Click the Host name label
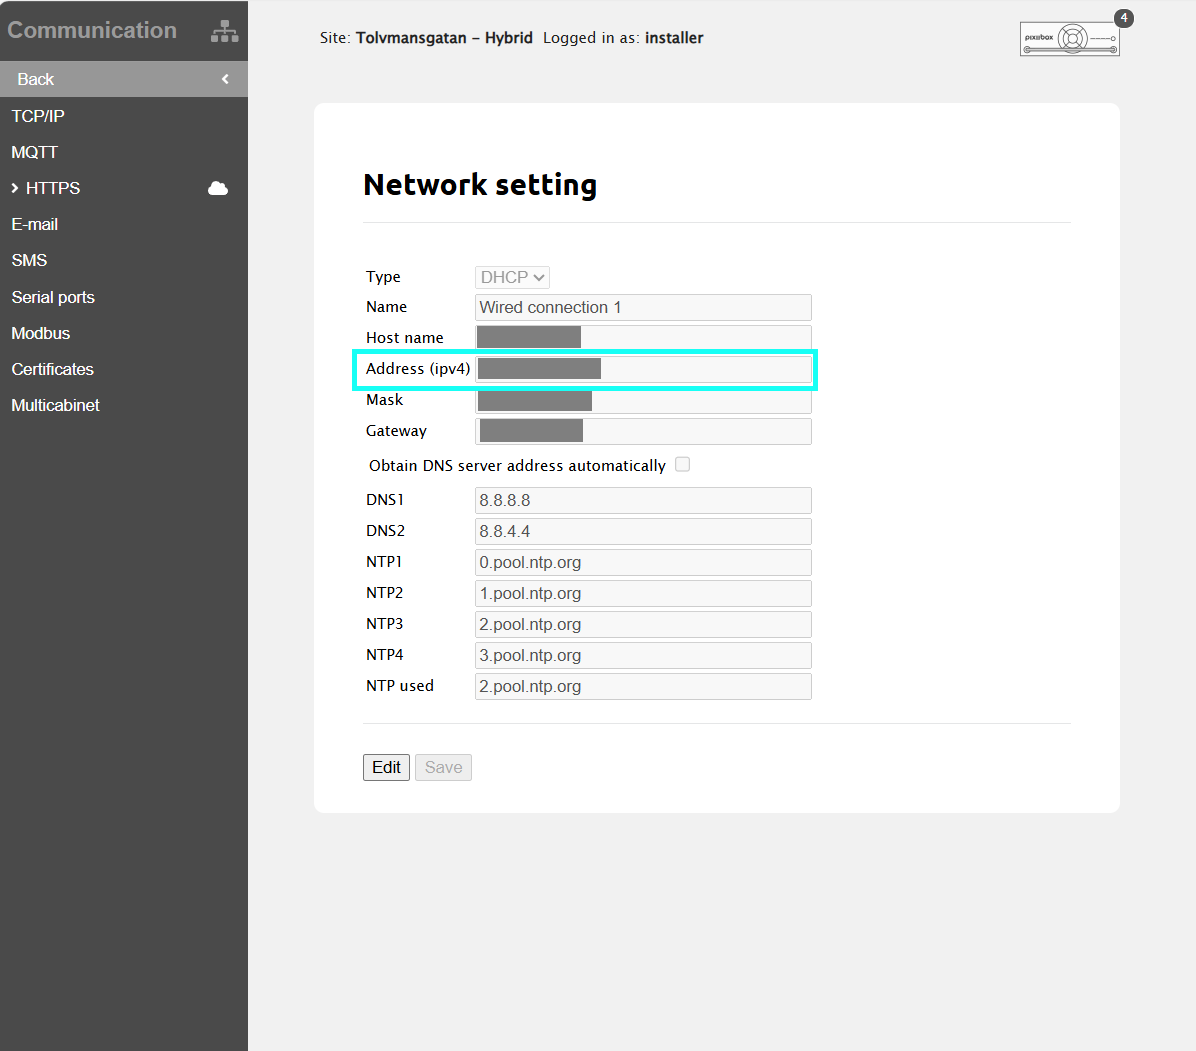 click(x=404, y=338)
